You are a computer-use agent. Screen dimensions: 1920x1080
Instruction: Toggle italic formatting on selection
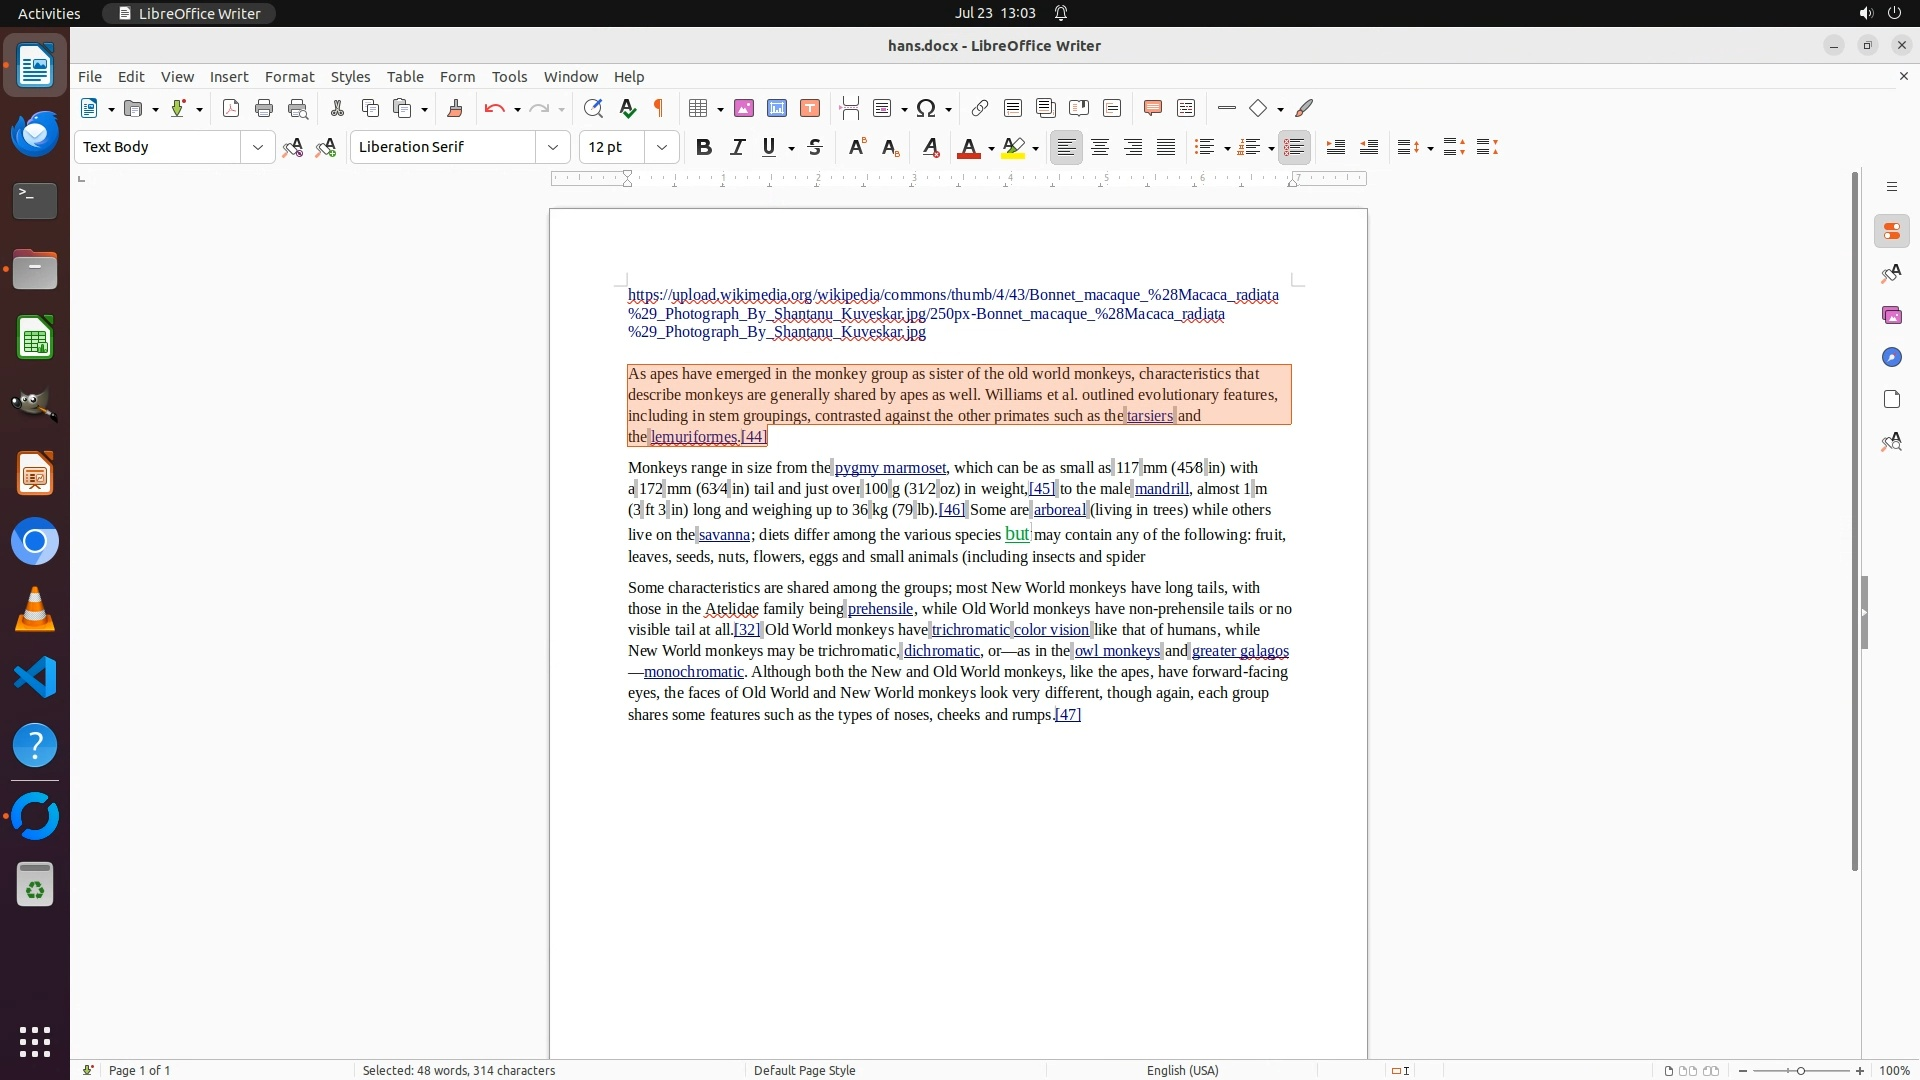pos(738,148)
